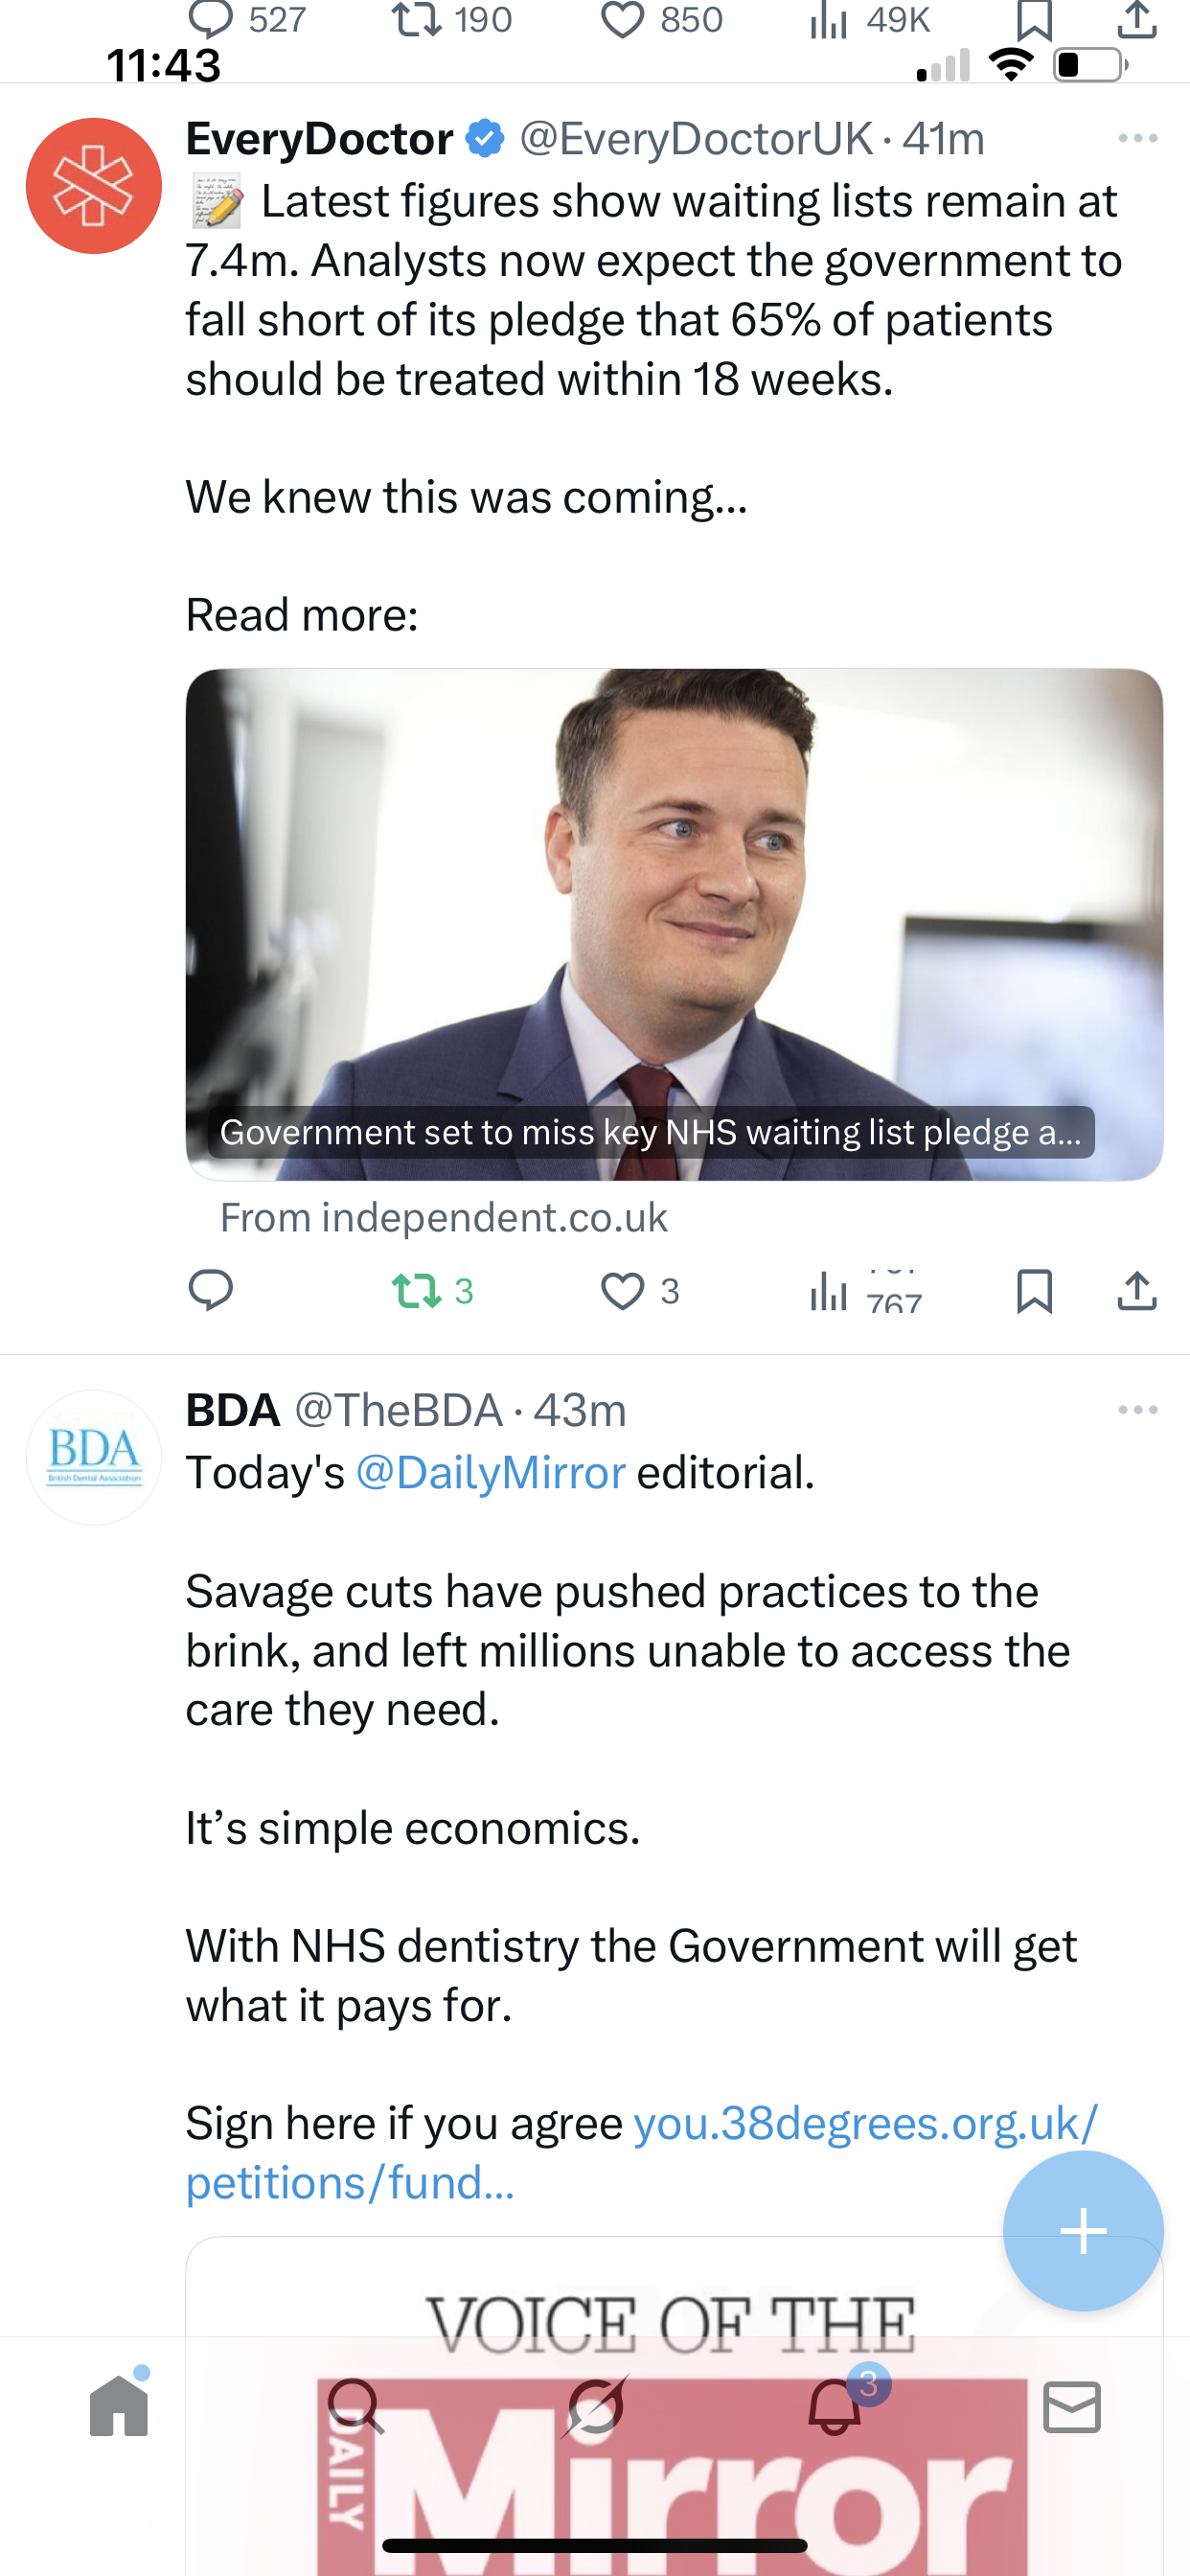Screen dimensions: 1190x2576
Task: Open the Messages envelope tab
Action: [1072, 2406]
